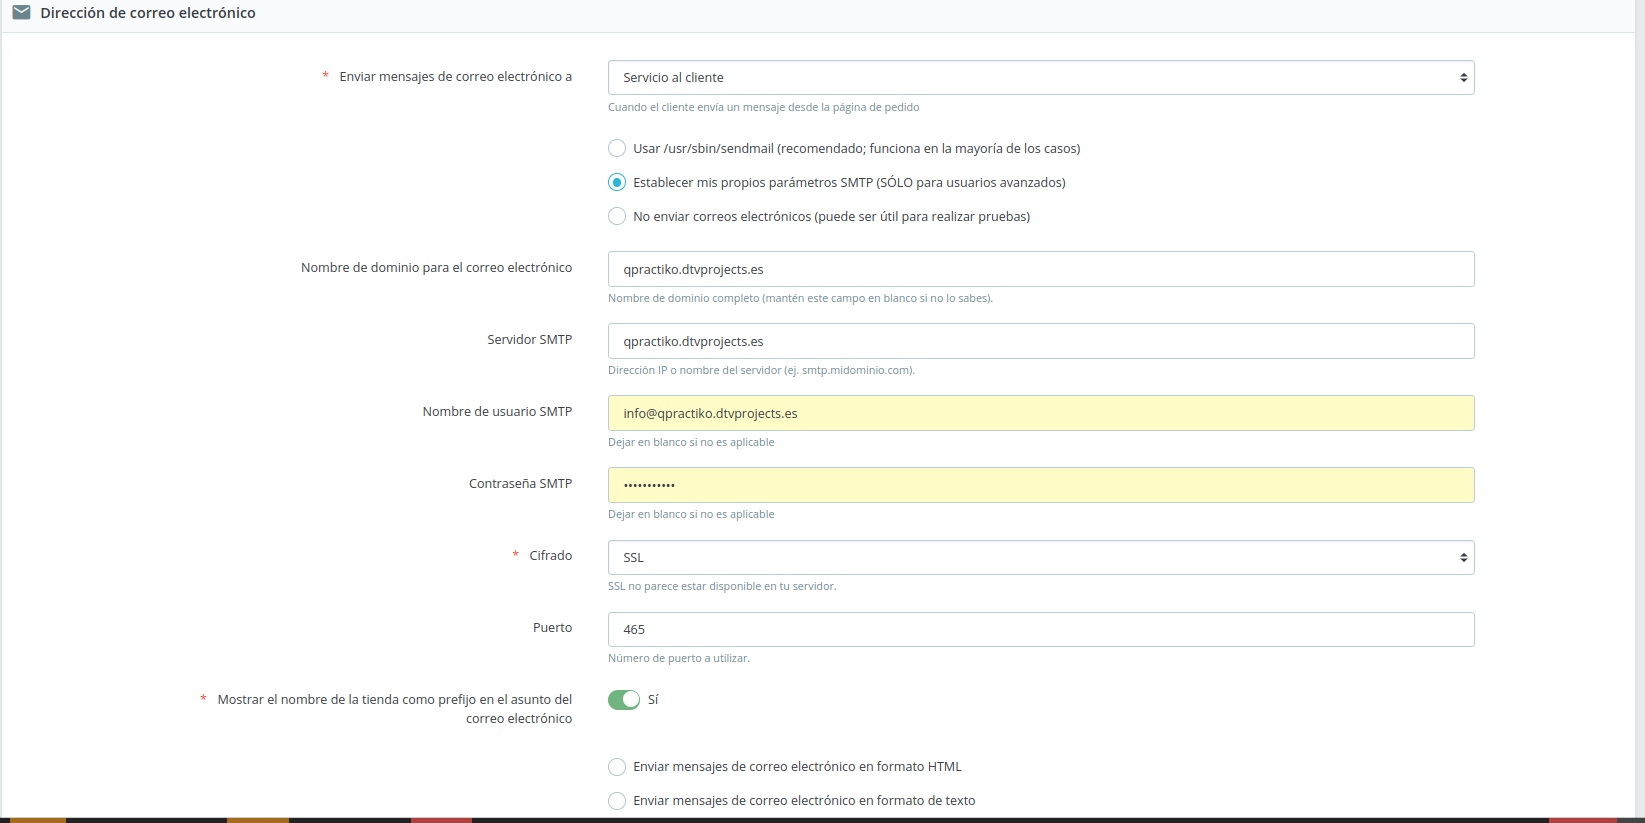Select the 'Usar /usr/sbin/sendmail' radio option

point(617,148)
